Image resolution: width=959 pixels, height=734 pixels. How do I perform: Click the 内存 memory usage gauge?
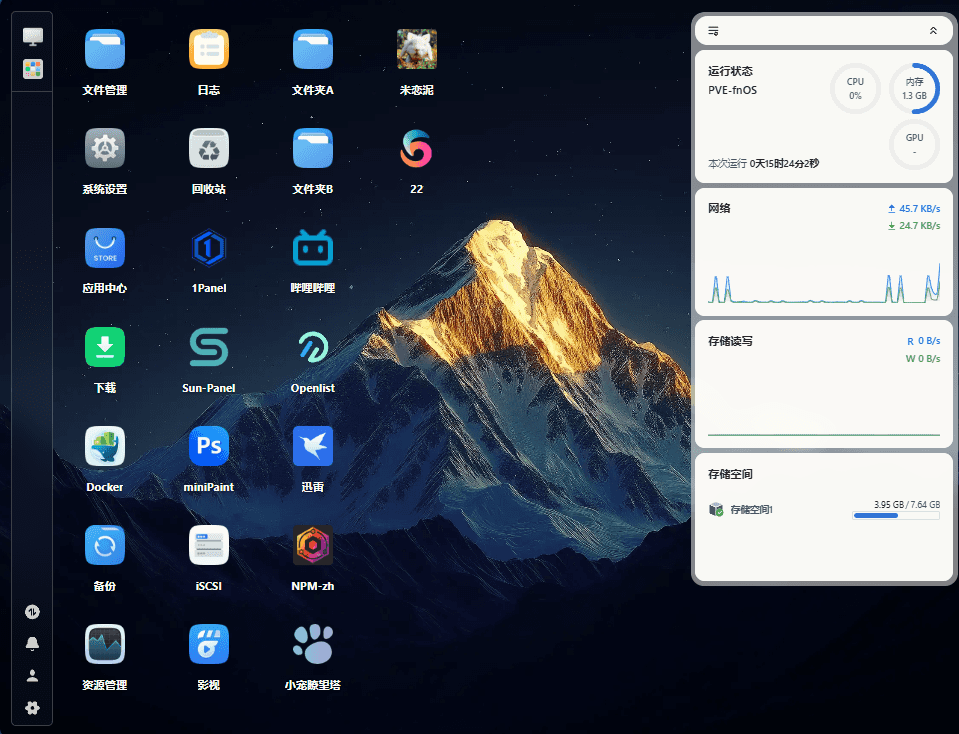coord(914,89)
